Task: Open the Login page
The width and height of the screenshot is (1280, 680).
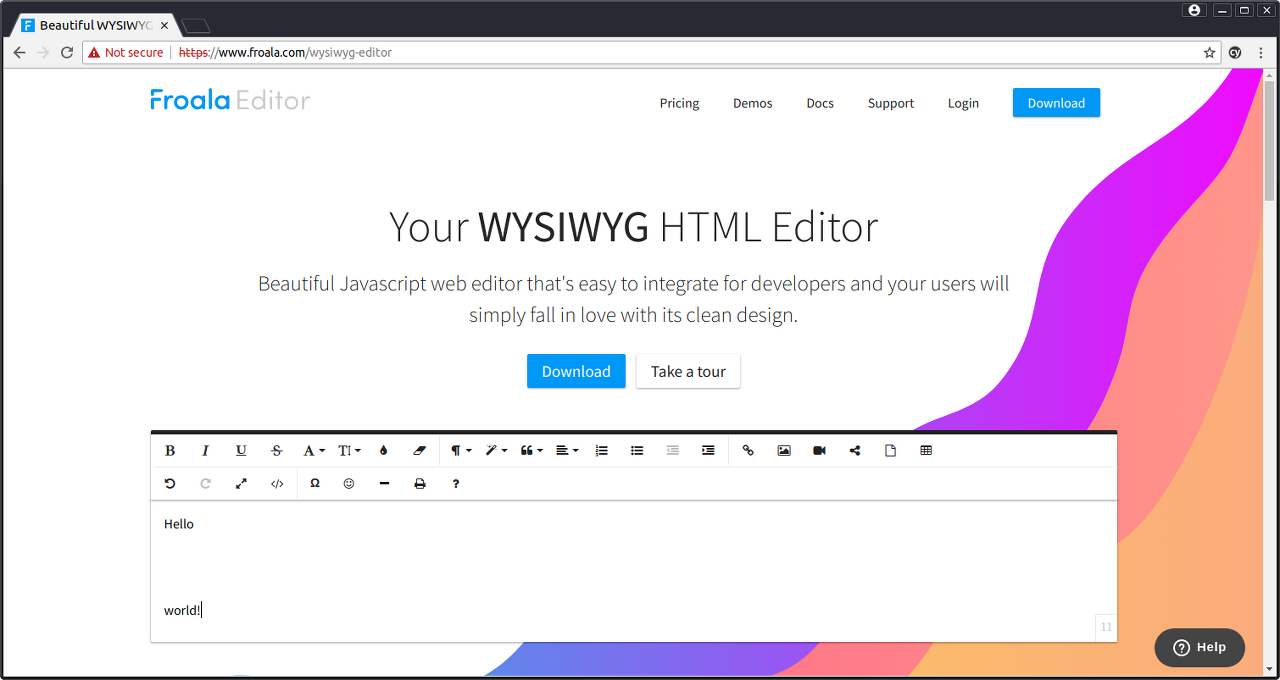Action: click(964, 103)
